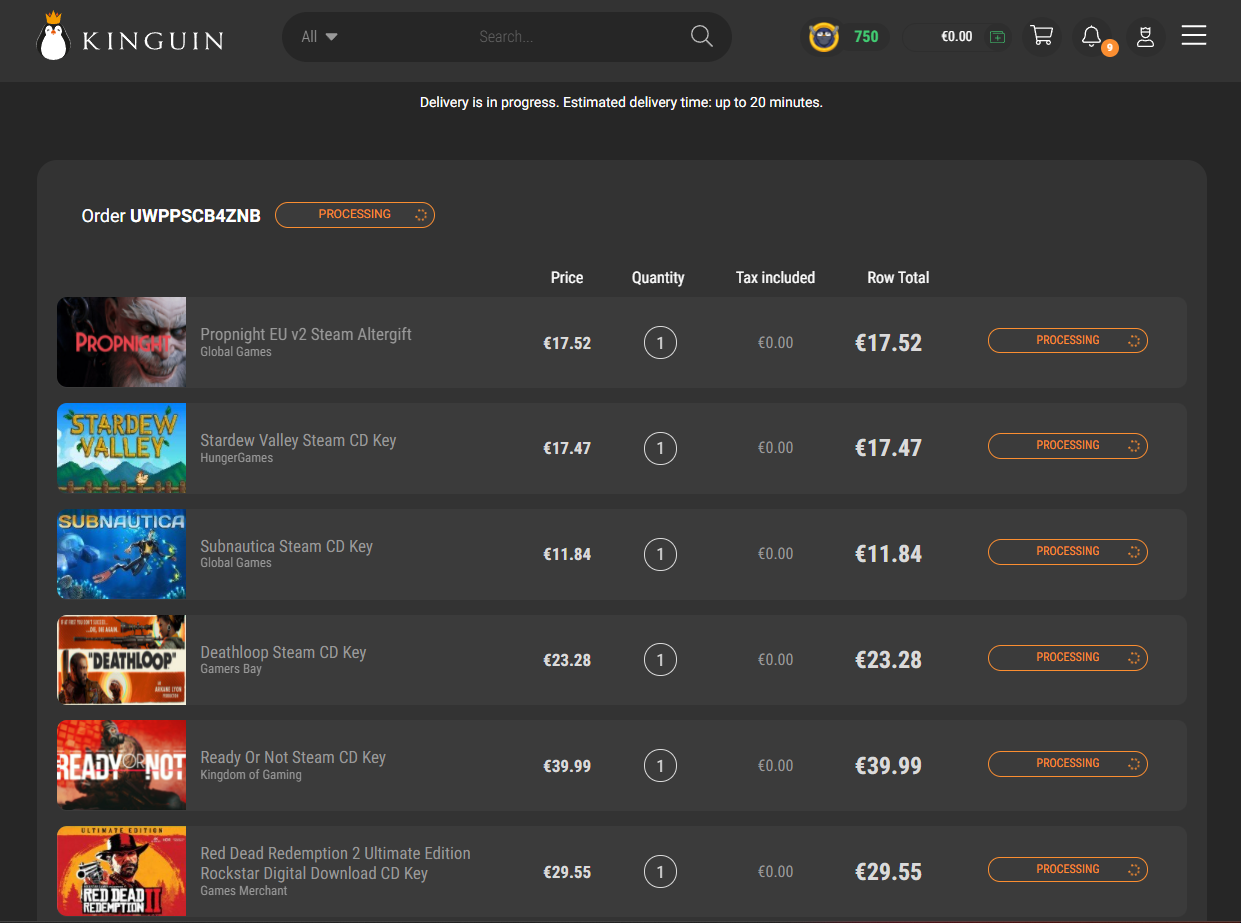The width and height of the screenshot is (1241, 923).
Task: Click Ready Or Not row PROCESSING status
Action: tap(1068, 764)
